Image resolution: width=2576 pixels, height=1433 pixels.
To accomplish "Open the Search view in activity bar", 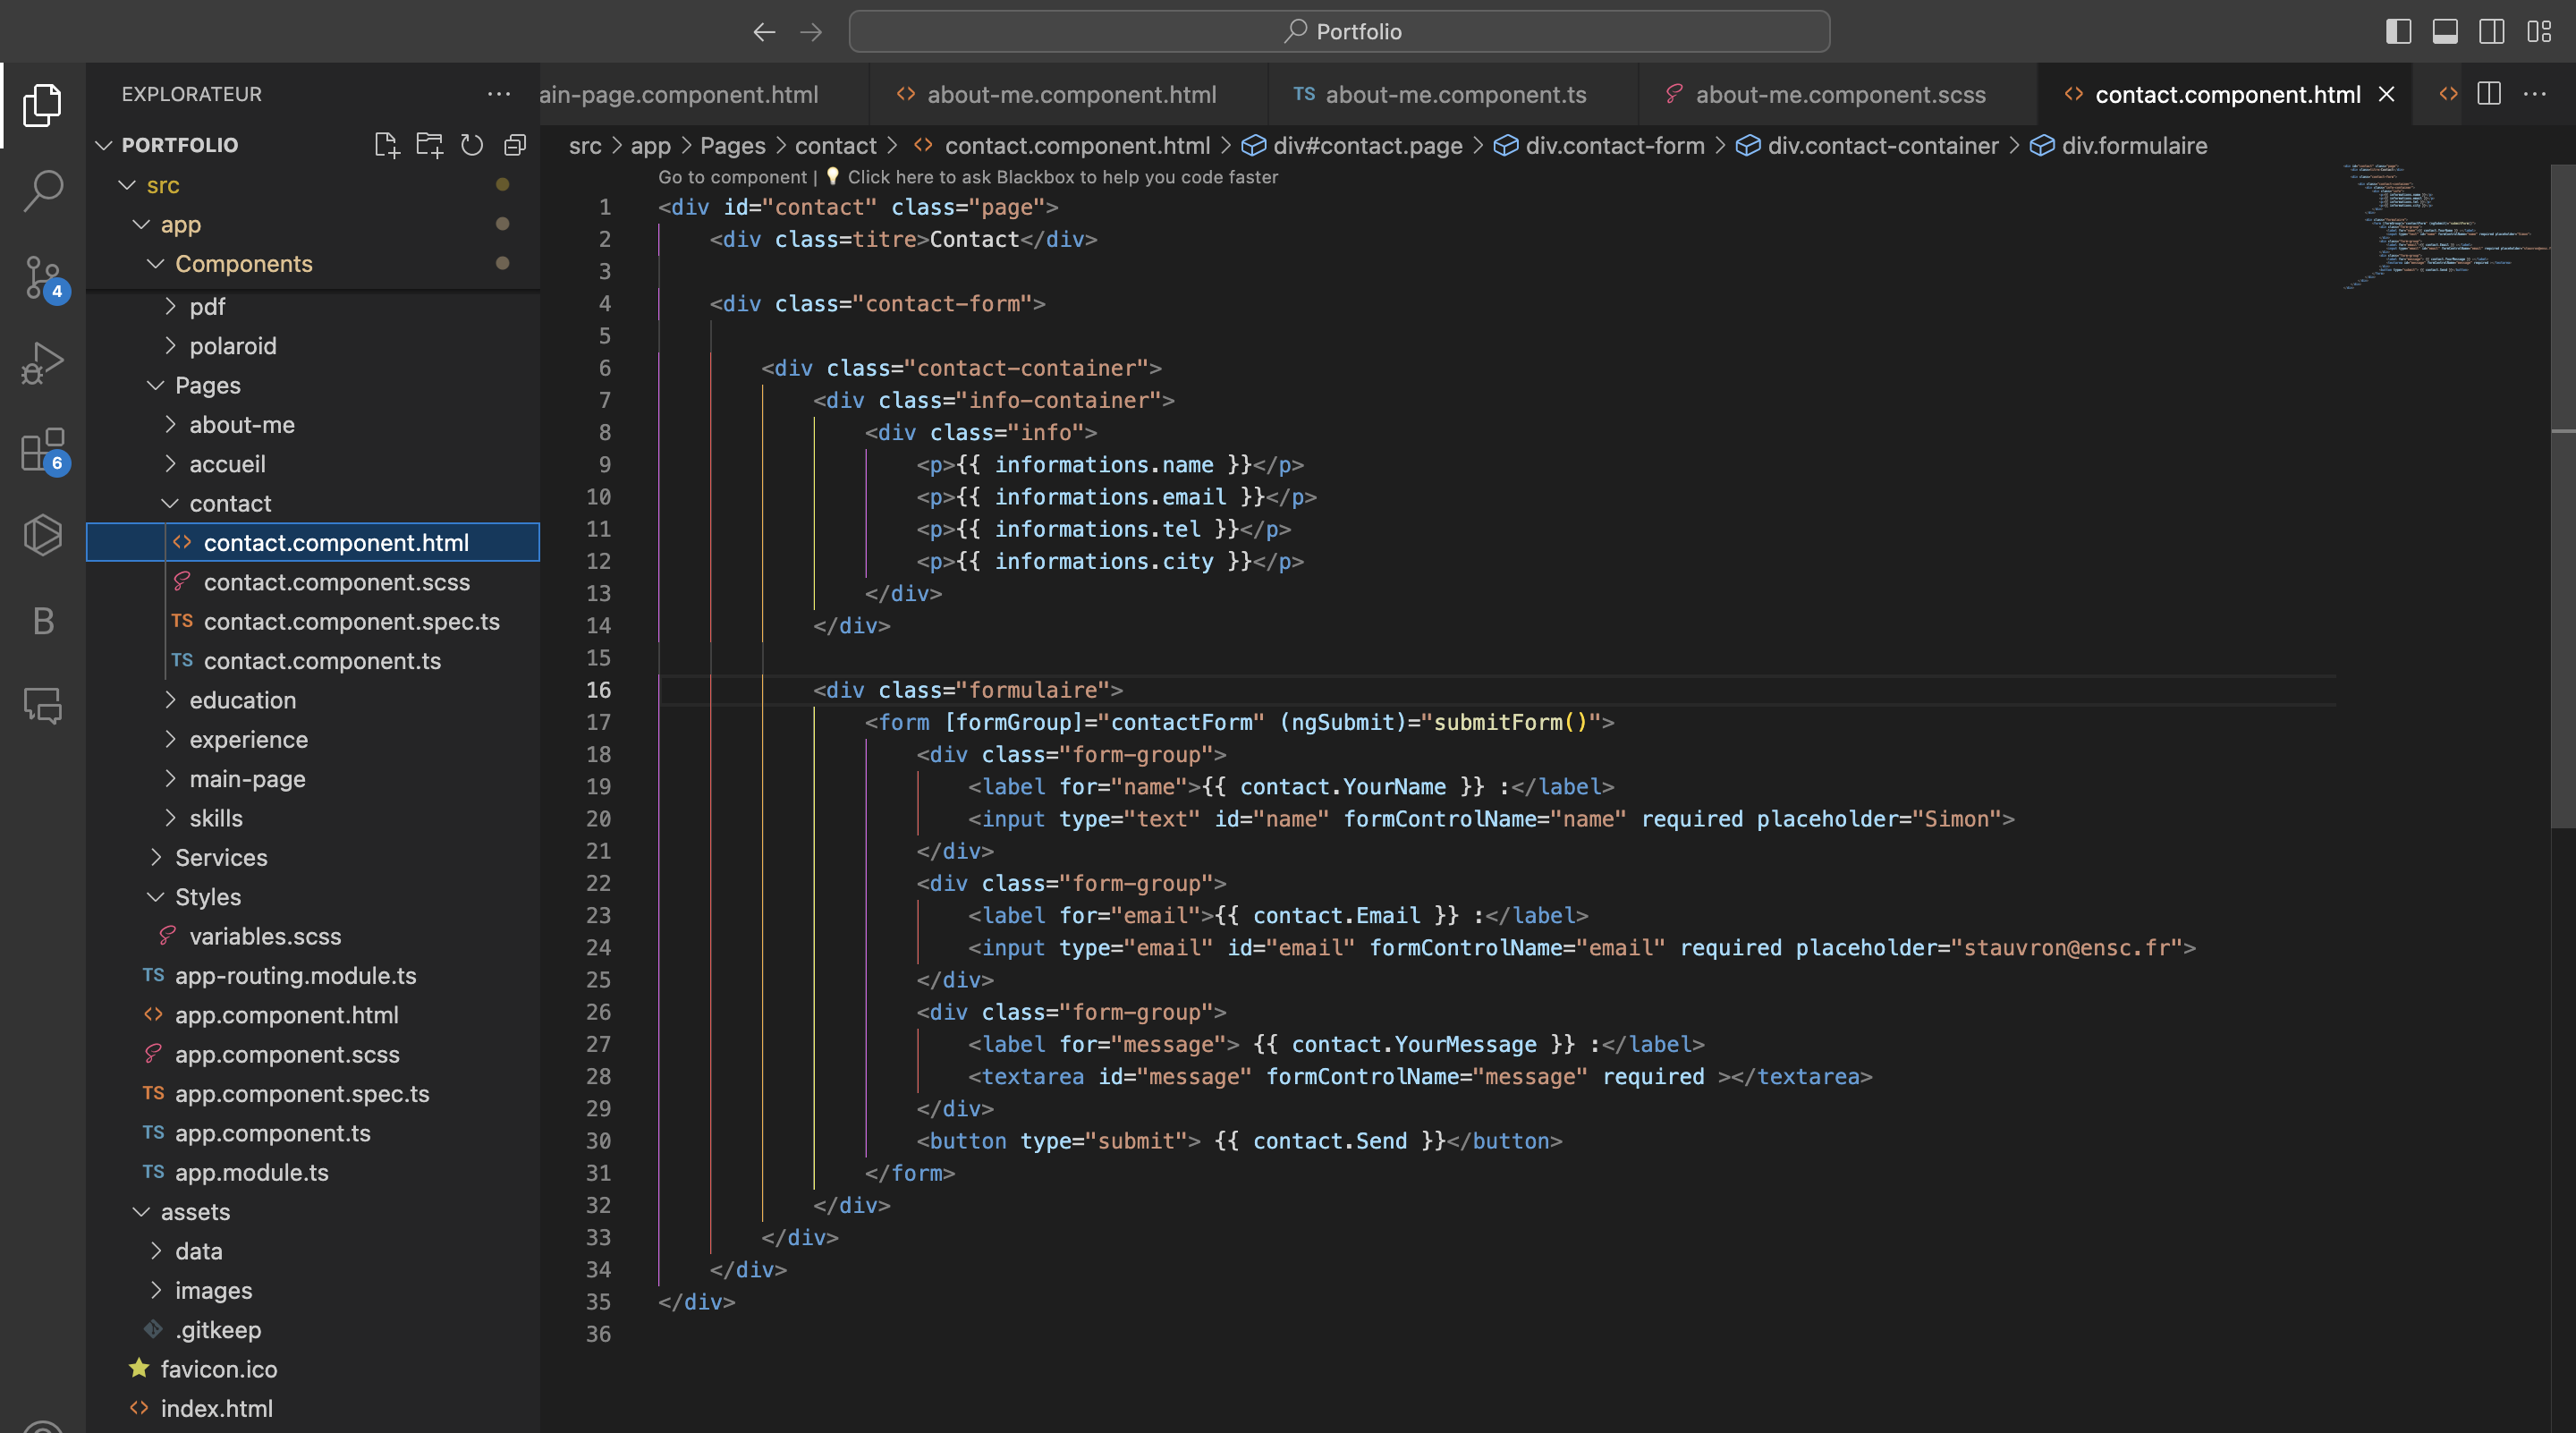I will pos(42,190).
